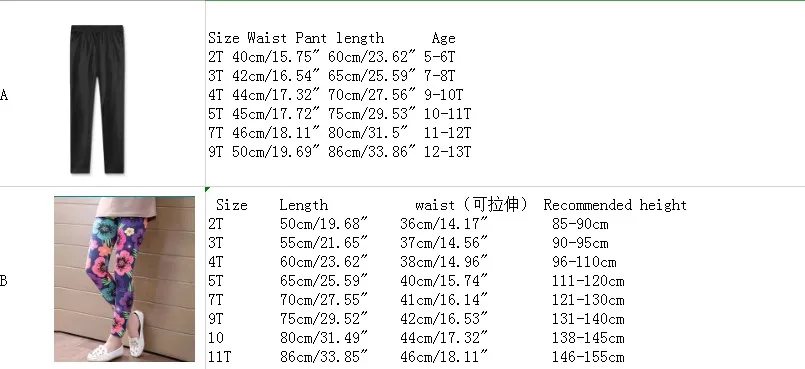Click the waist value '40cm/15.74"'

(444, 281)
